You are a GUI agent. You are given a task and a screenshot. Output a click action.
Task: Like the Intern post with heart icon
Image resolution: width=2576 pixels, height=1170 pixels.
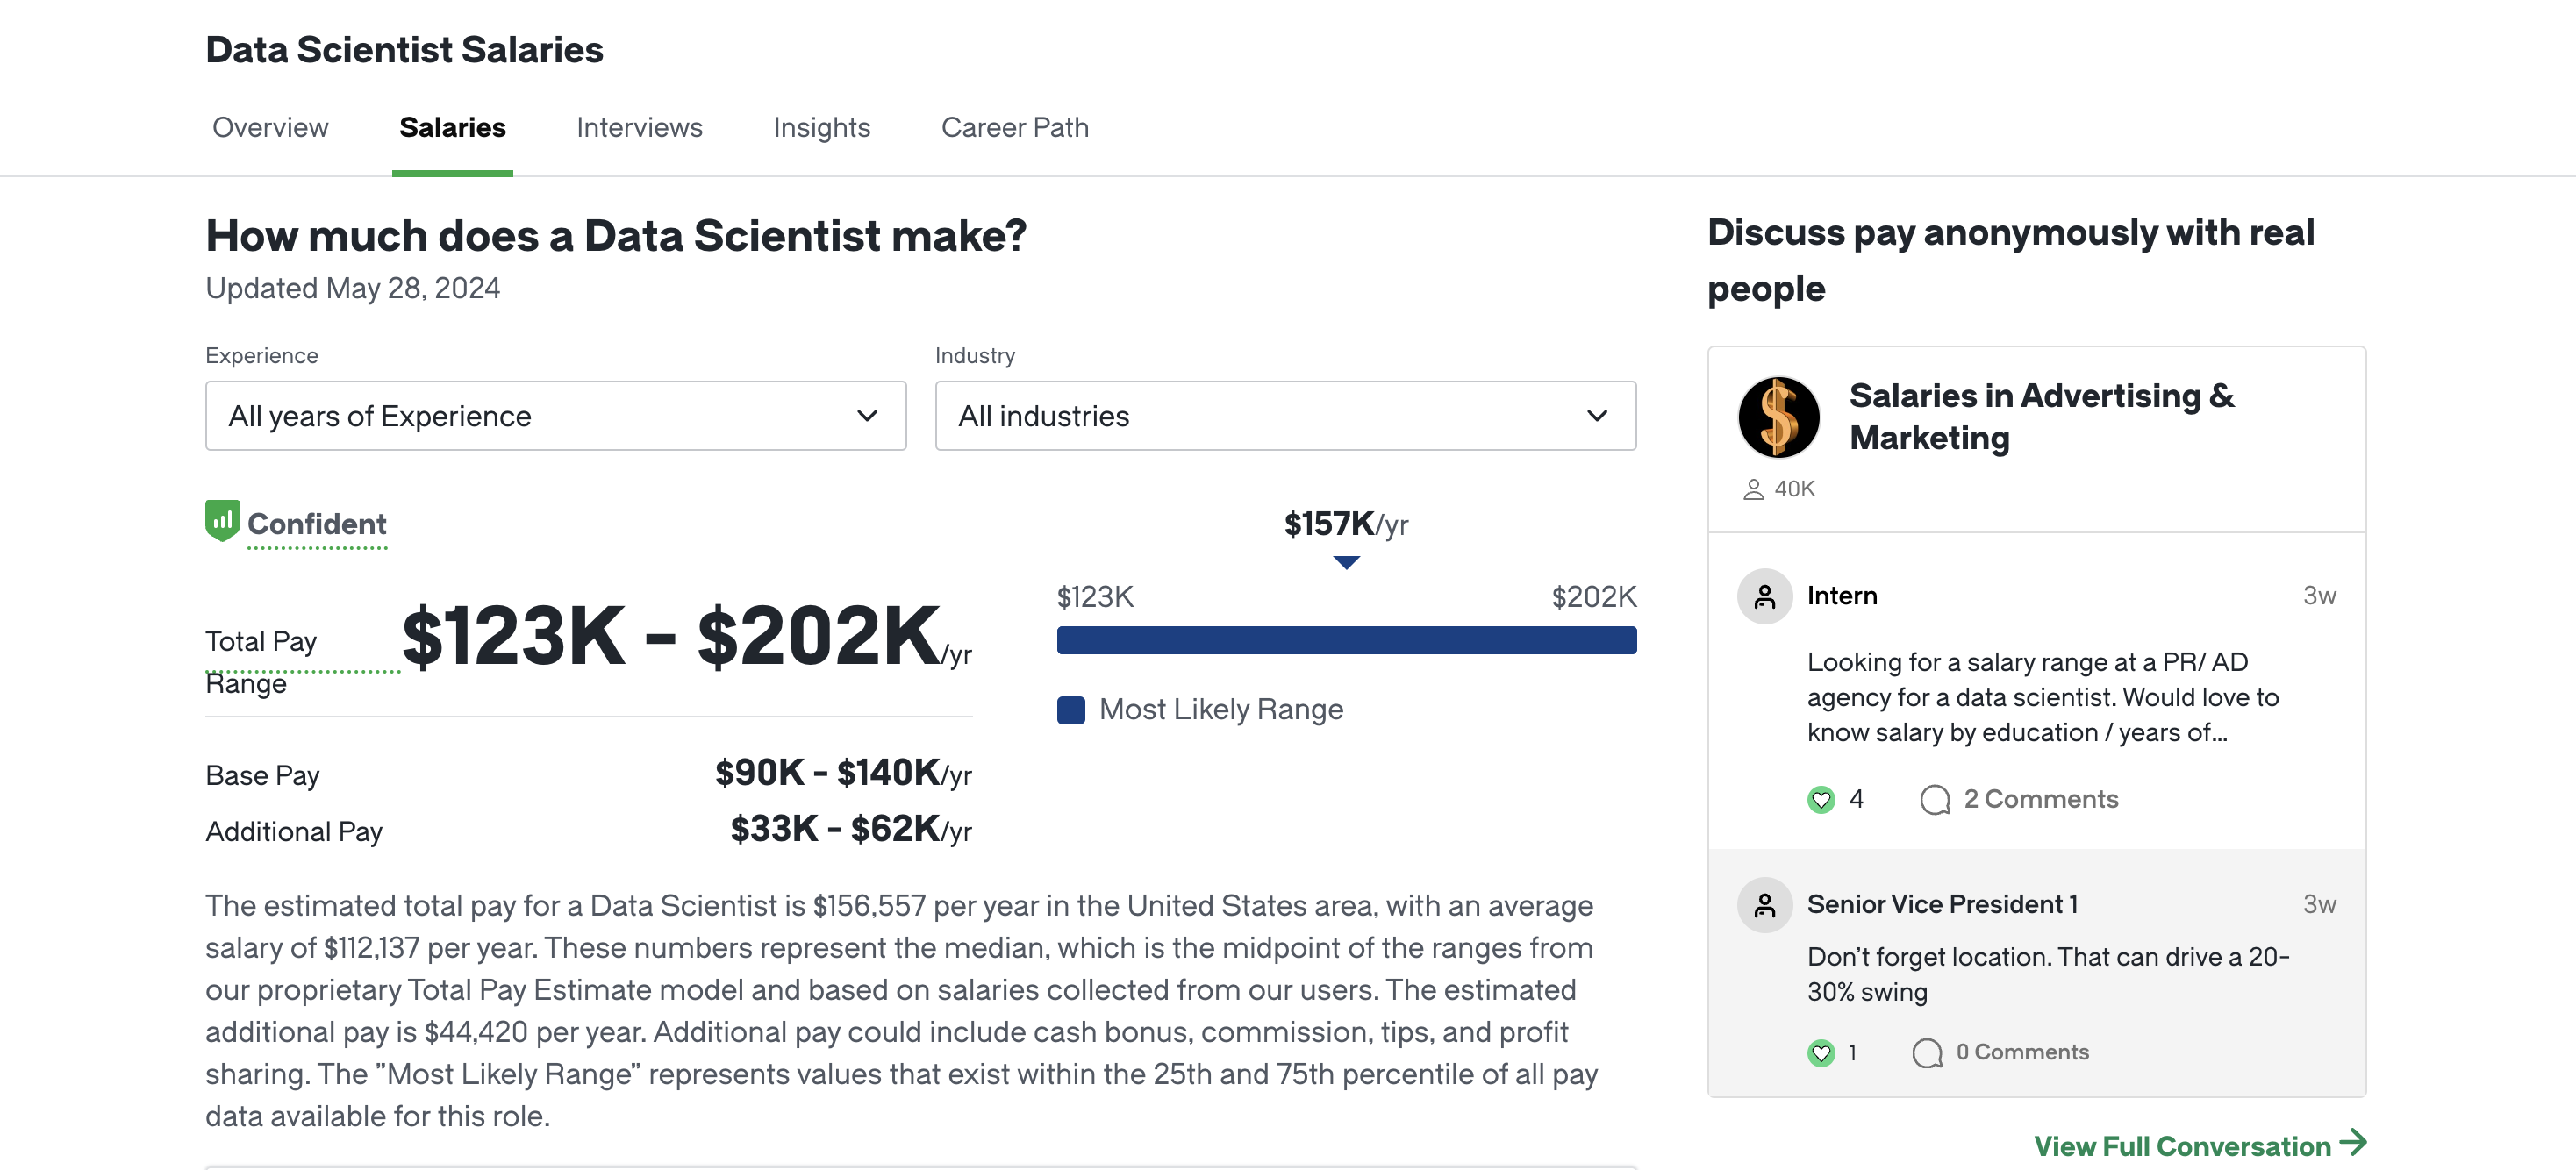pos(1821,800)
